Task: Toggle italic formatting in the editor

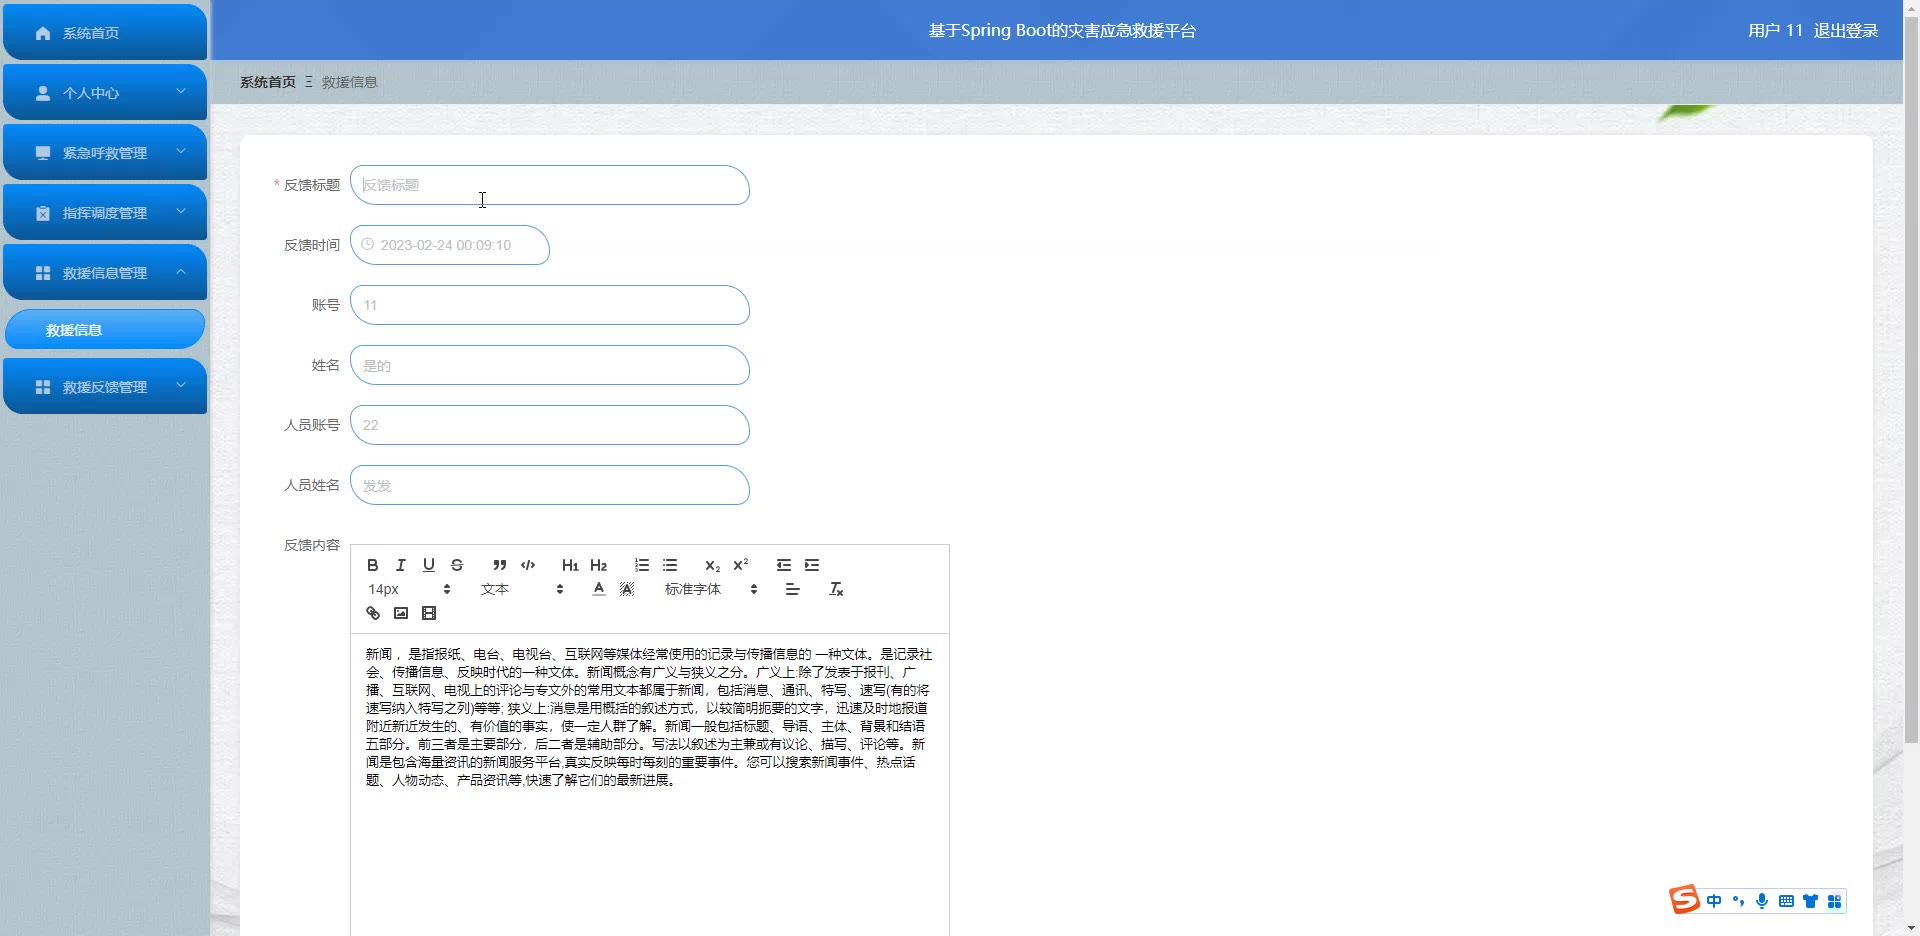Action: click(x=401, y=565)
